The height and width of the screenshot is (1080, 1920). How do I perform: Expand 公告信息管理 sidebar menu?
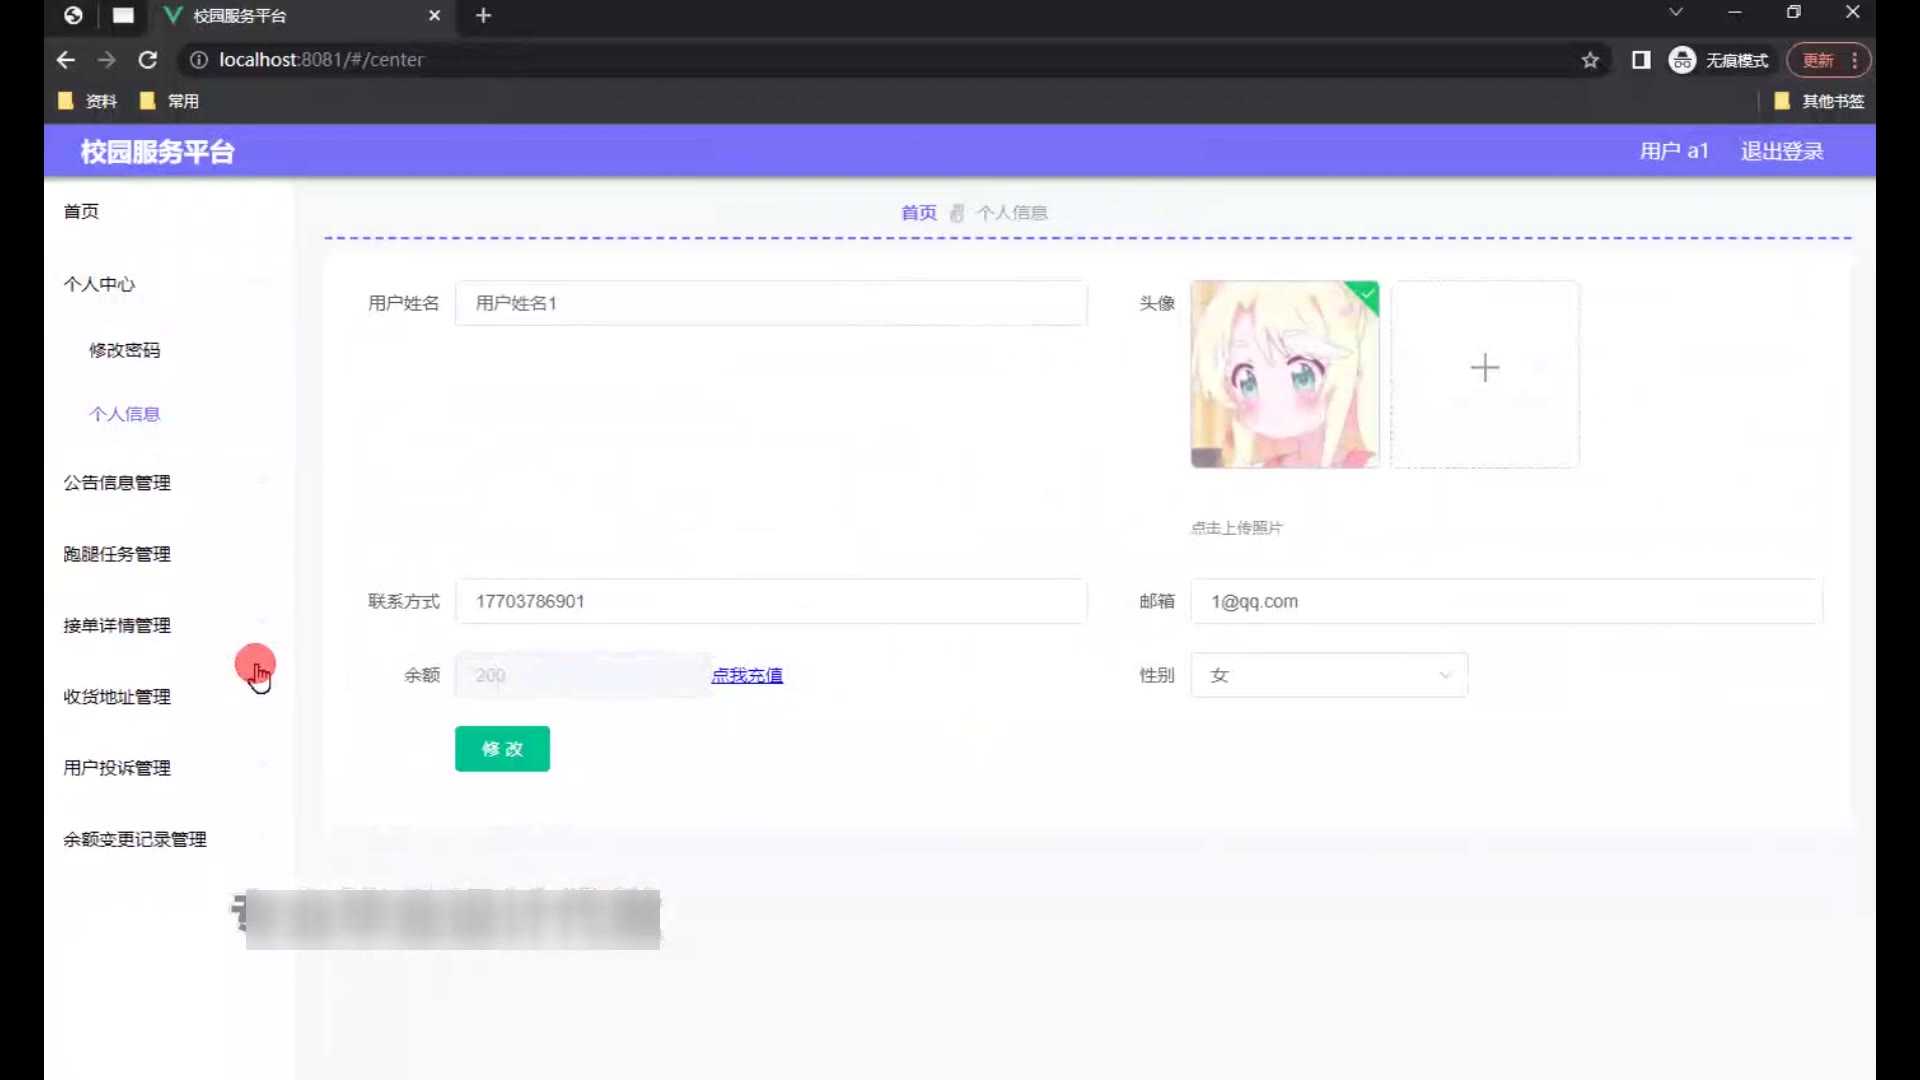click(117, 483)
